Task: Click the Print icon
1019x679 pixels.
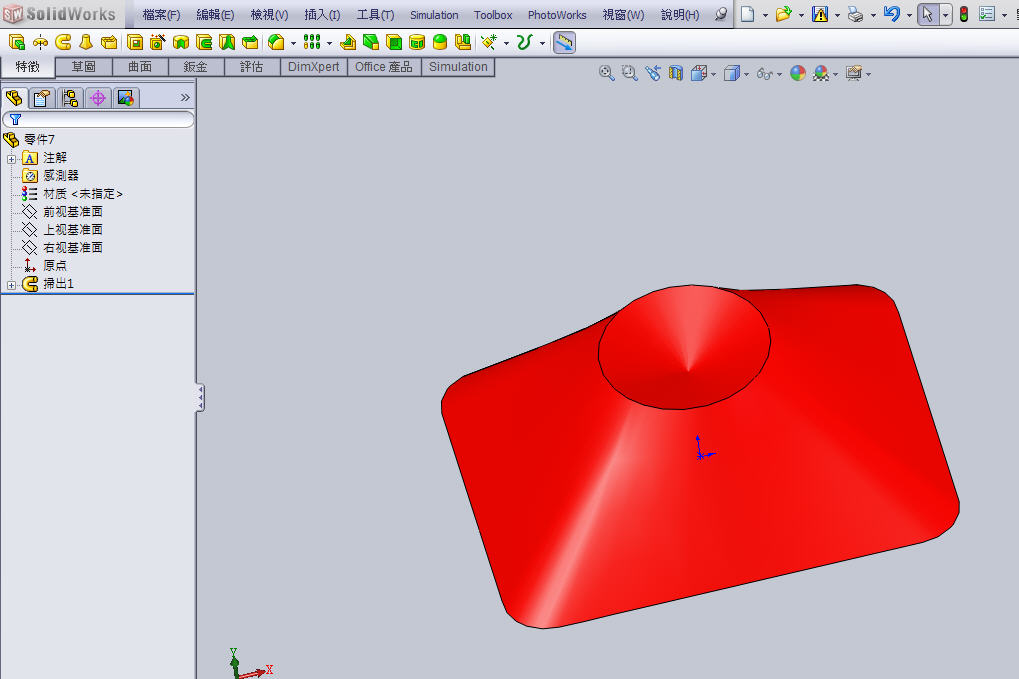Action: tap(855, 14)
